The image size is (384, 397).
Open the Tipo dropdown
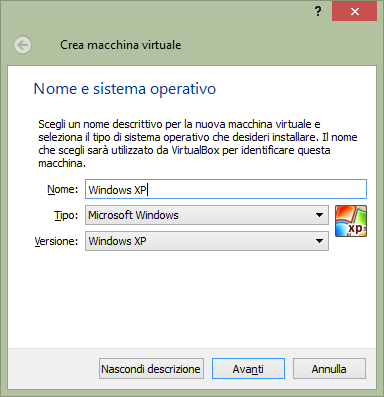(207, 215)
